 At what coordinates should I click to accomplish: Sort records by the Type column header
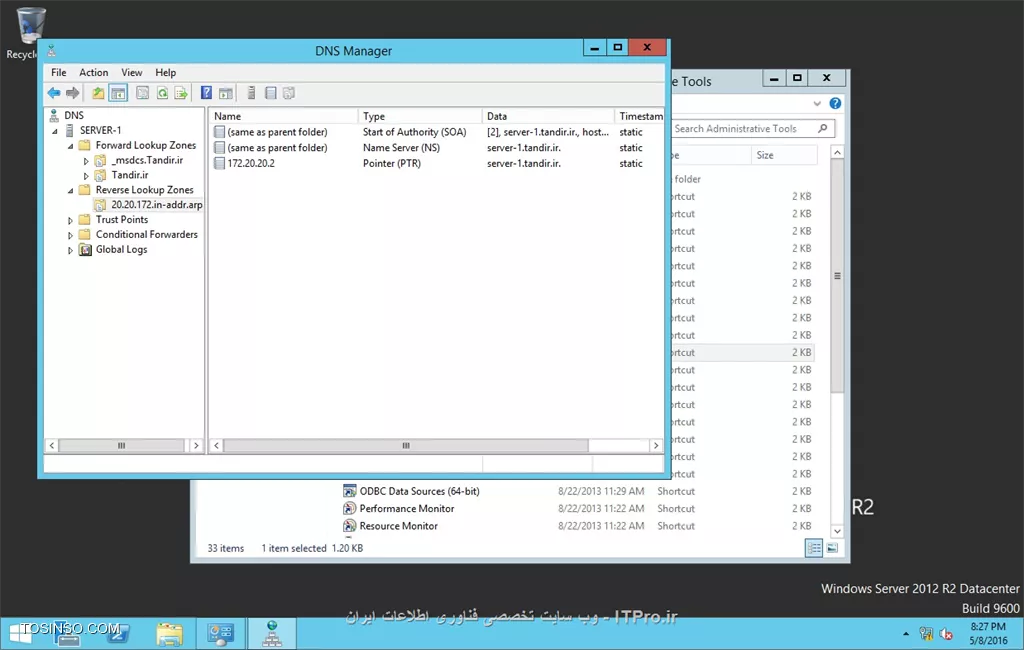420,116
